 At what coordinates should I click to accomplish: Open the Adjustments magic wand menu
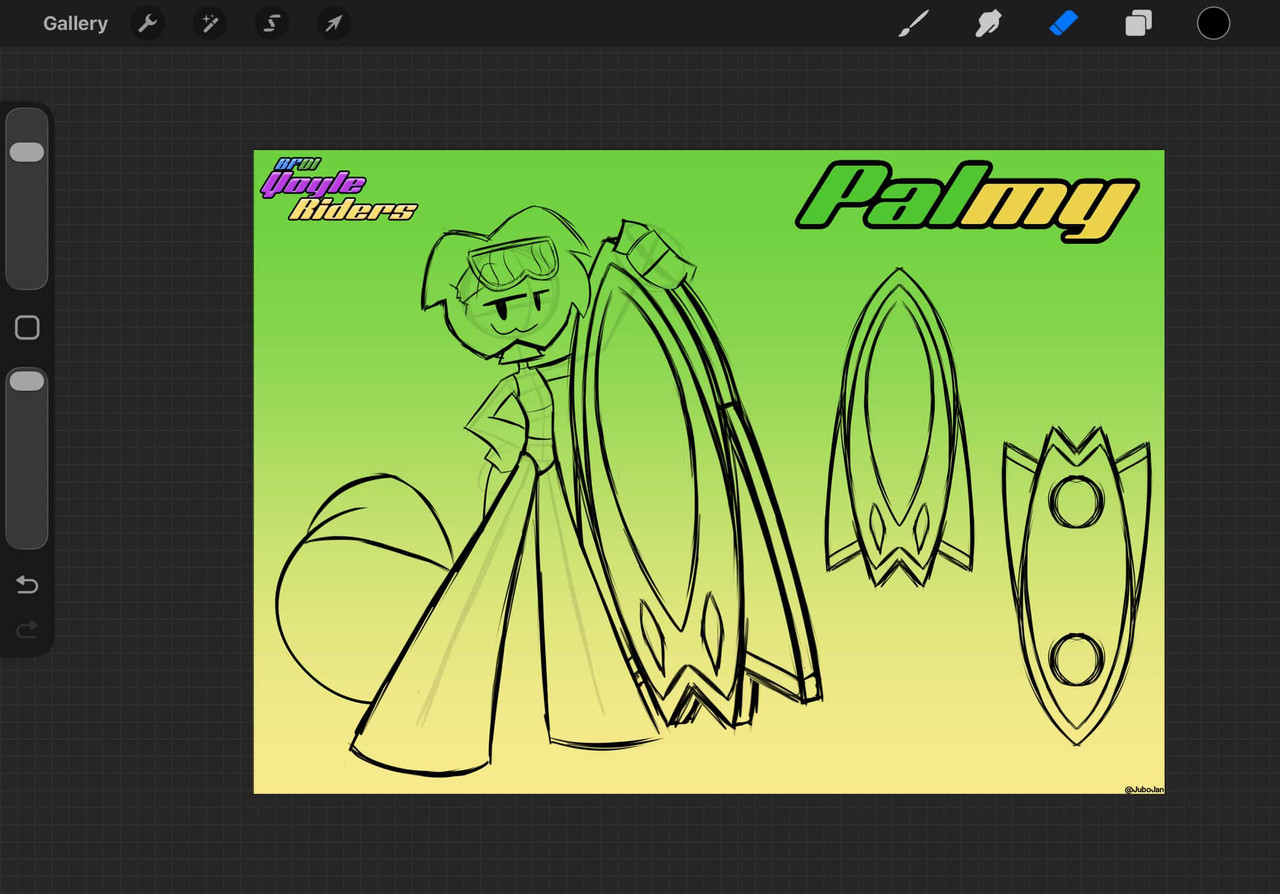210,23
